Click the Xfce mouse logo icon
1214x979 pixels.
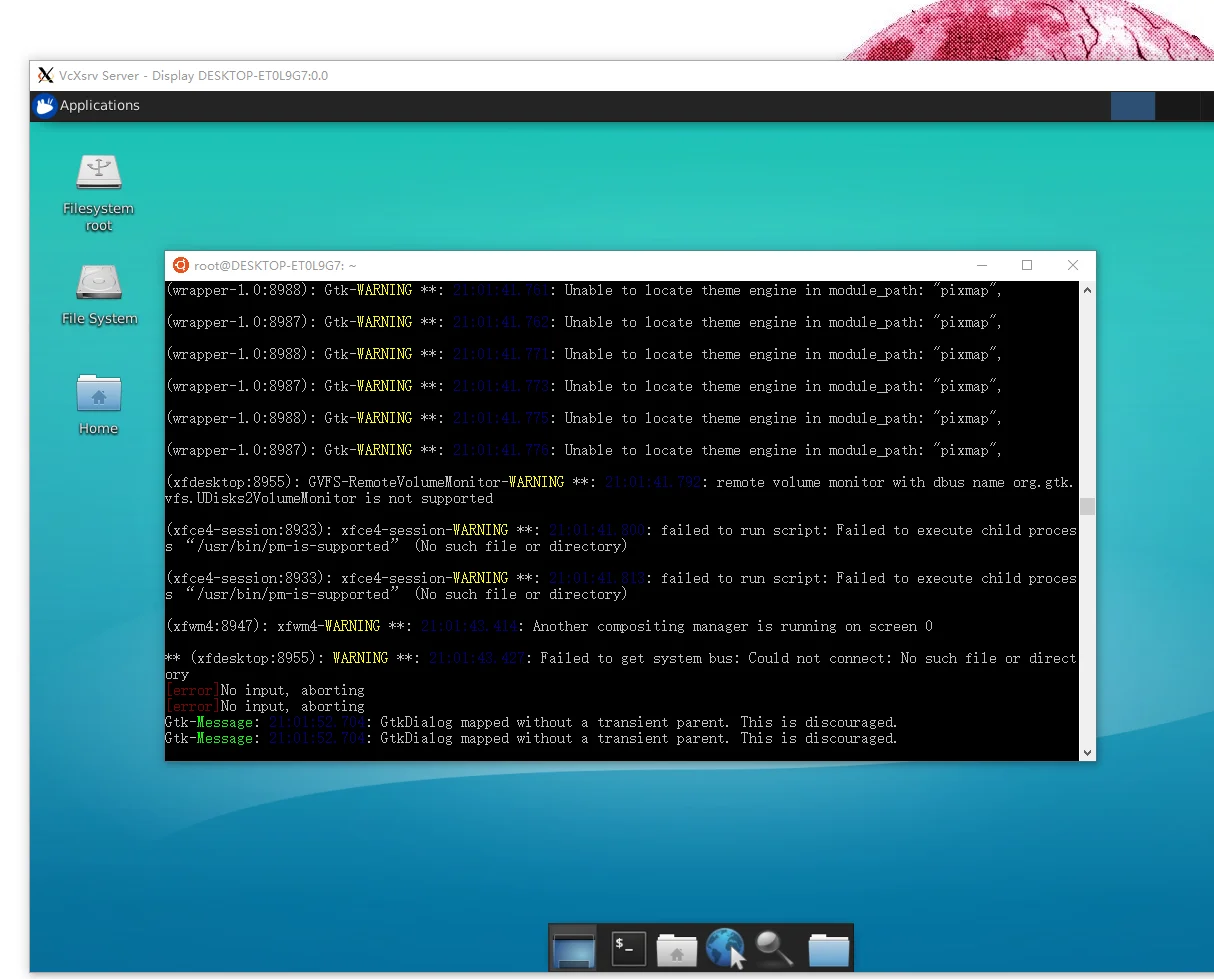tap(45, 106)
